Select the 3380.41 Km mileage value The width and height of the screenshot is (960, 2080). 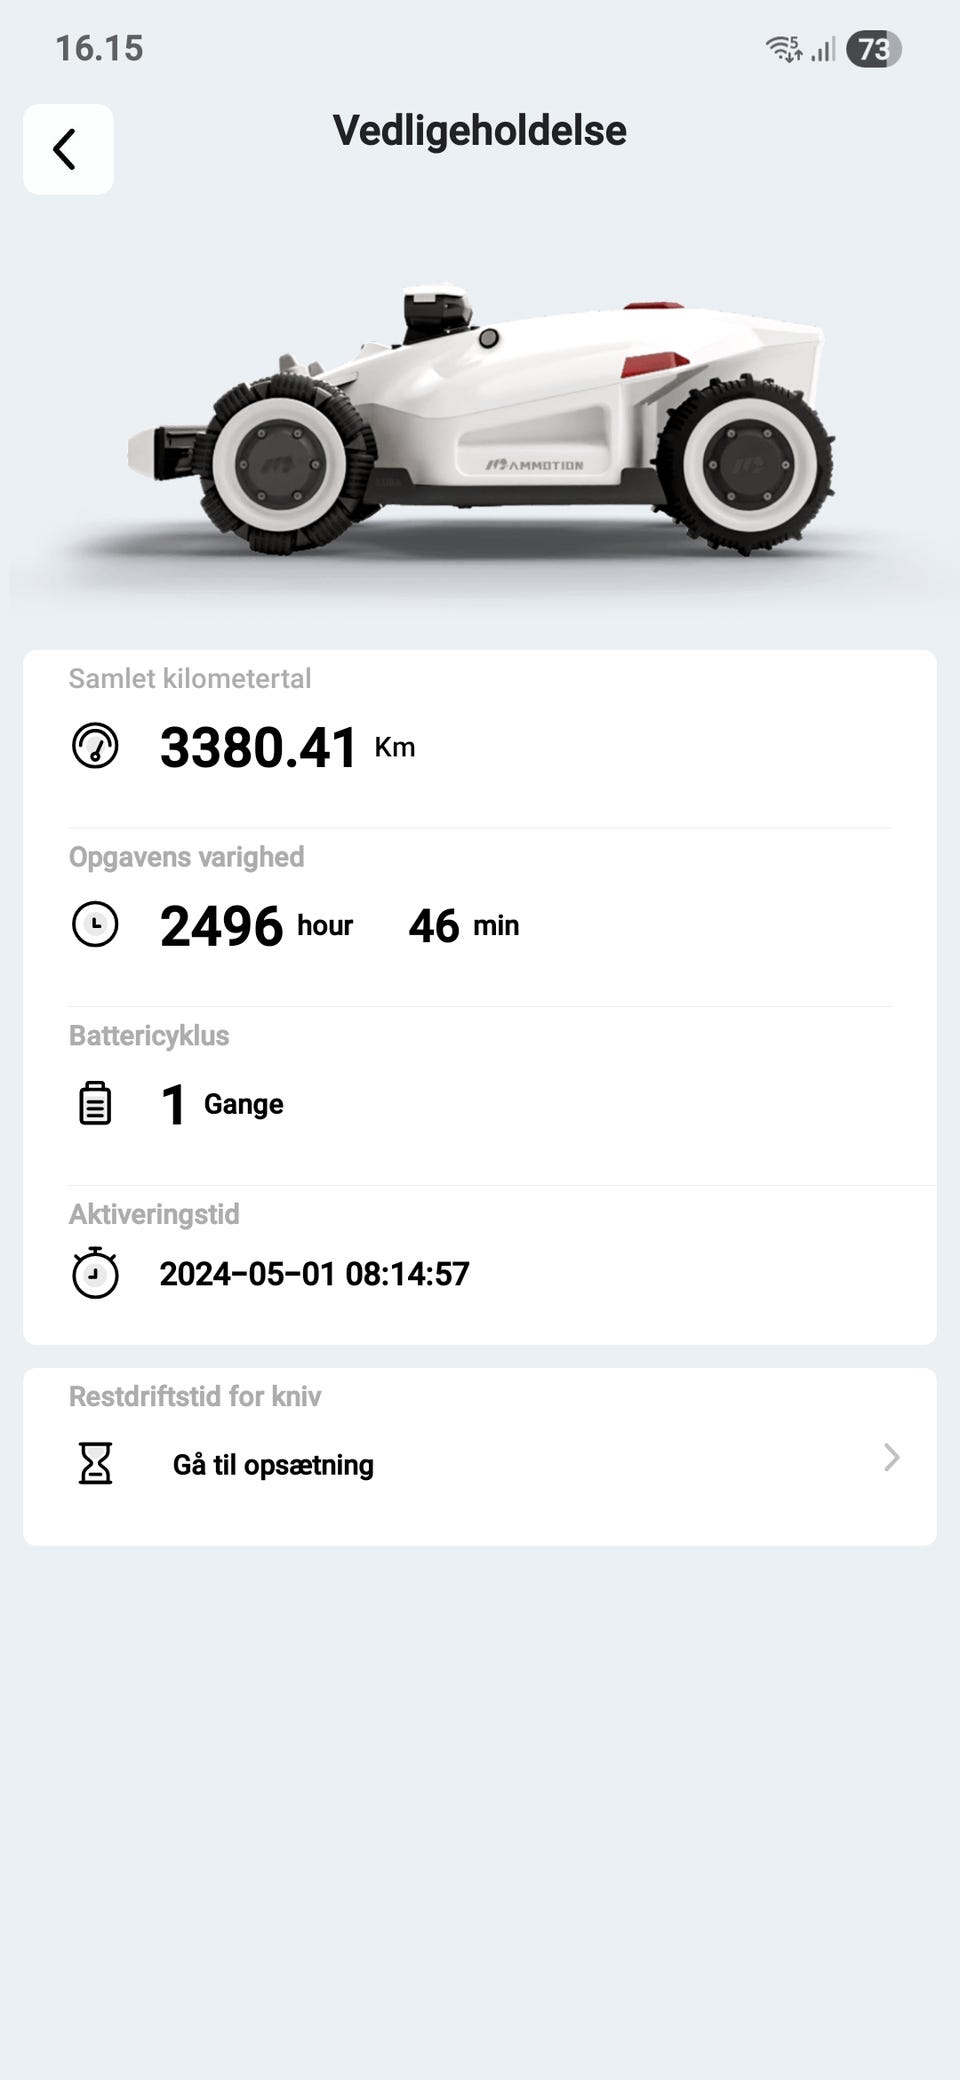pyautogui.click(x=258, y=747)
